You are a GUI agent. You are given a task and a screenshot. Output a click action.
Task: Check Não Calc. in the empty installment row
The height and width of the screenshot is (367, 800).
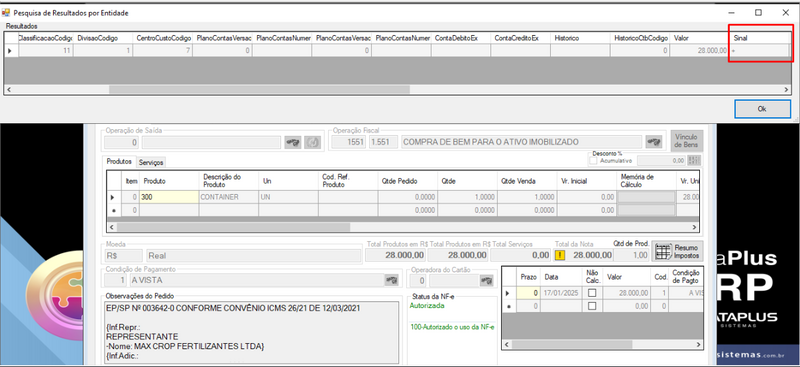592,306
